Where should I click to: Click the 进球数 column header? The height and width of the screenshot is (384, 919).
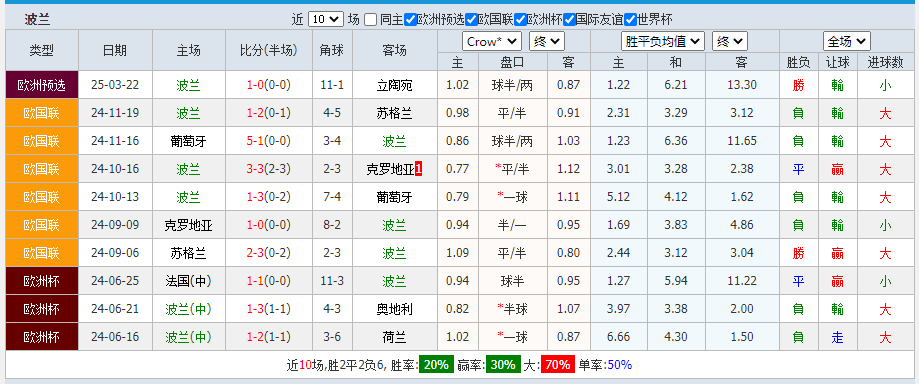click(x=885, y=62)
